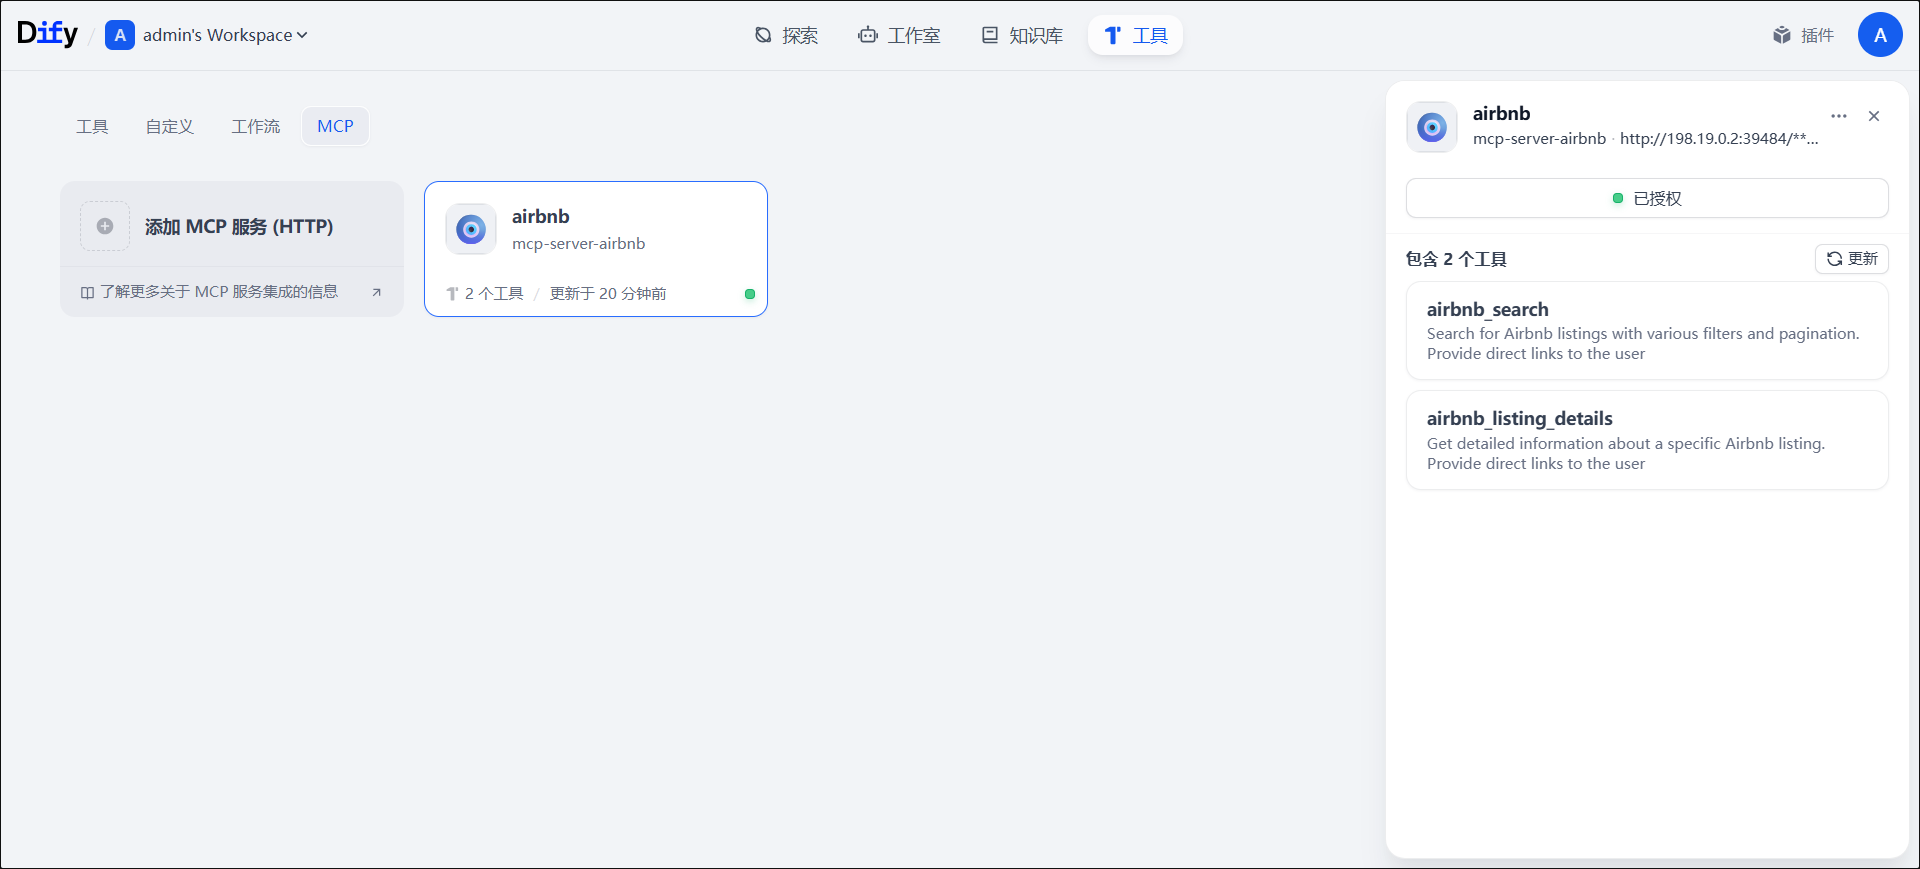Click the 工作室 robot icon
Image resolution: width=1920 pixels, height=869 pixels.
click(868, 35)
